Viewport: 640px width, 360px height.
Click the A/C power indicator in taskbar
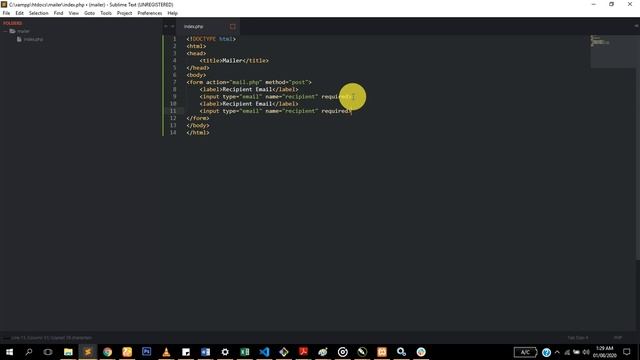pos(525,352)
